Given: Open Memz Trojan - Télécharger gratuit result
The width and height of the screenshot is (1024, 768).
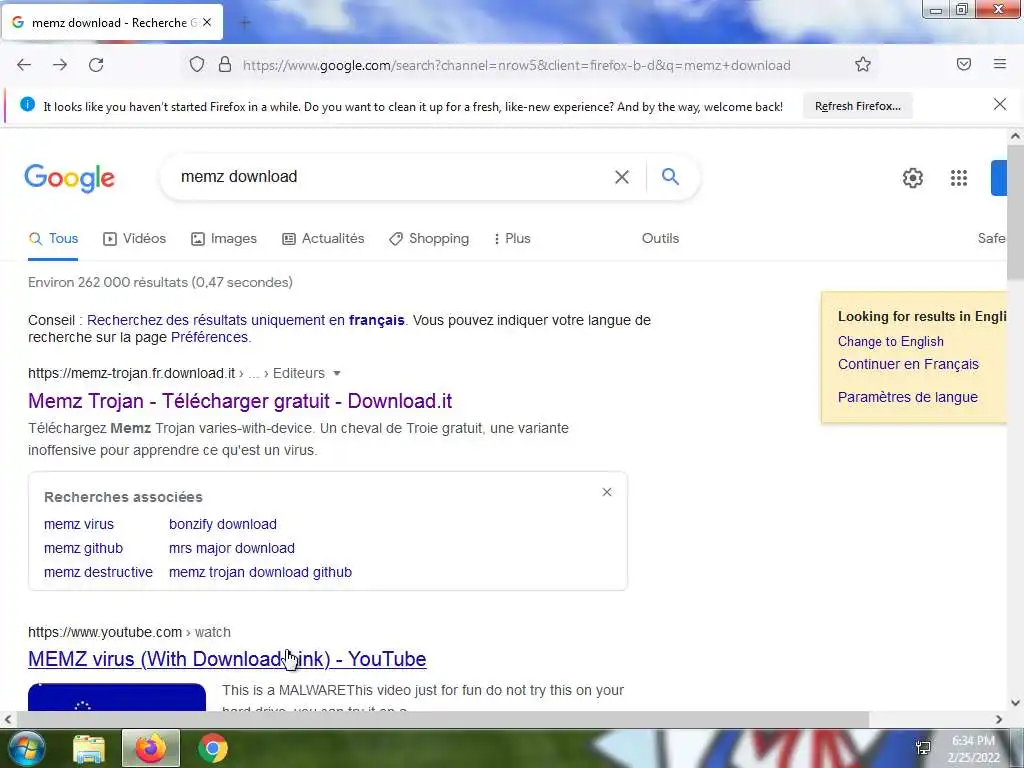Looking at the screenshot, I should 240,401.
